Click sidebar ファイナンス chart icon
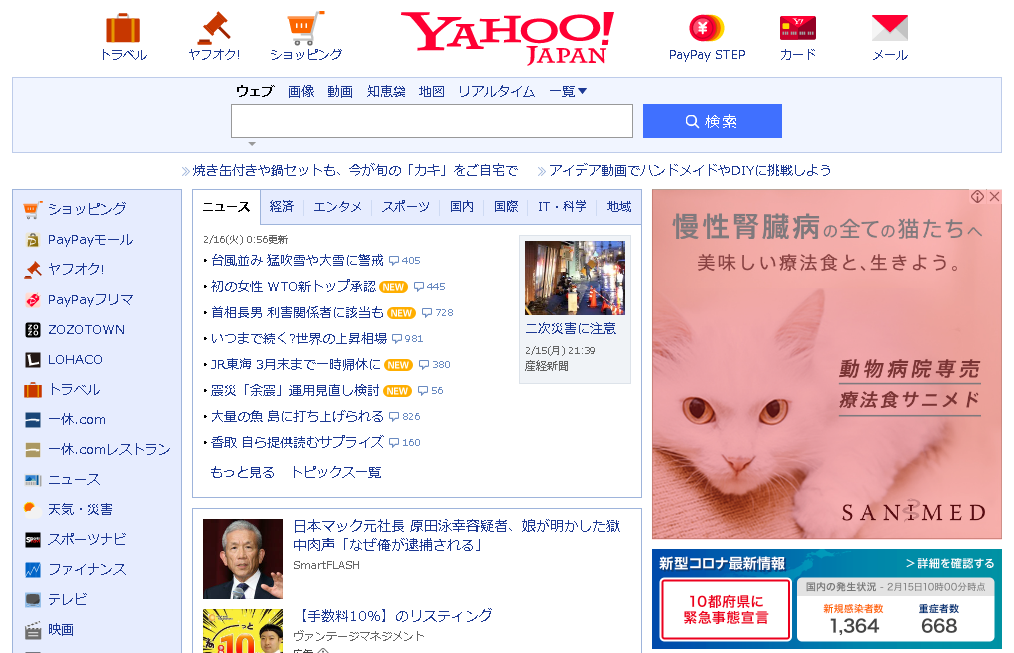Viewport: 1014px width, 653px height. [32, 570]
